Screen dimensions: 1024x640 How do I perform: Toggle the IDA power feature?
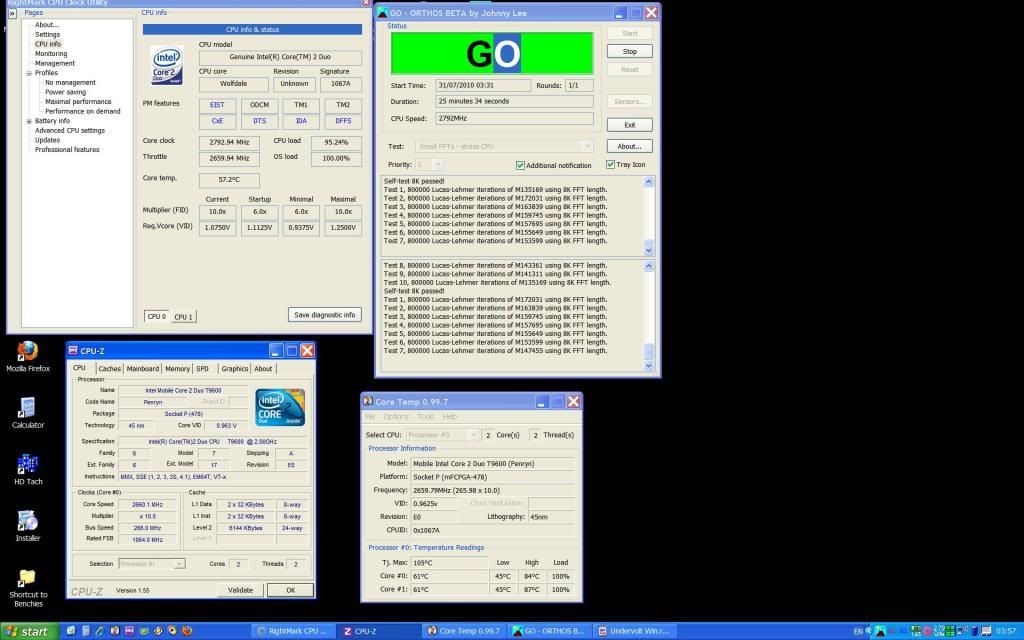coord(300,121)
